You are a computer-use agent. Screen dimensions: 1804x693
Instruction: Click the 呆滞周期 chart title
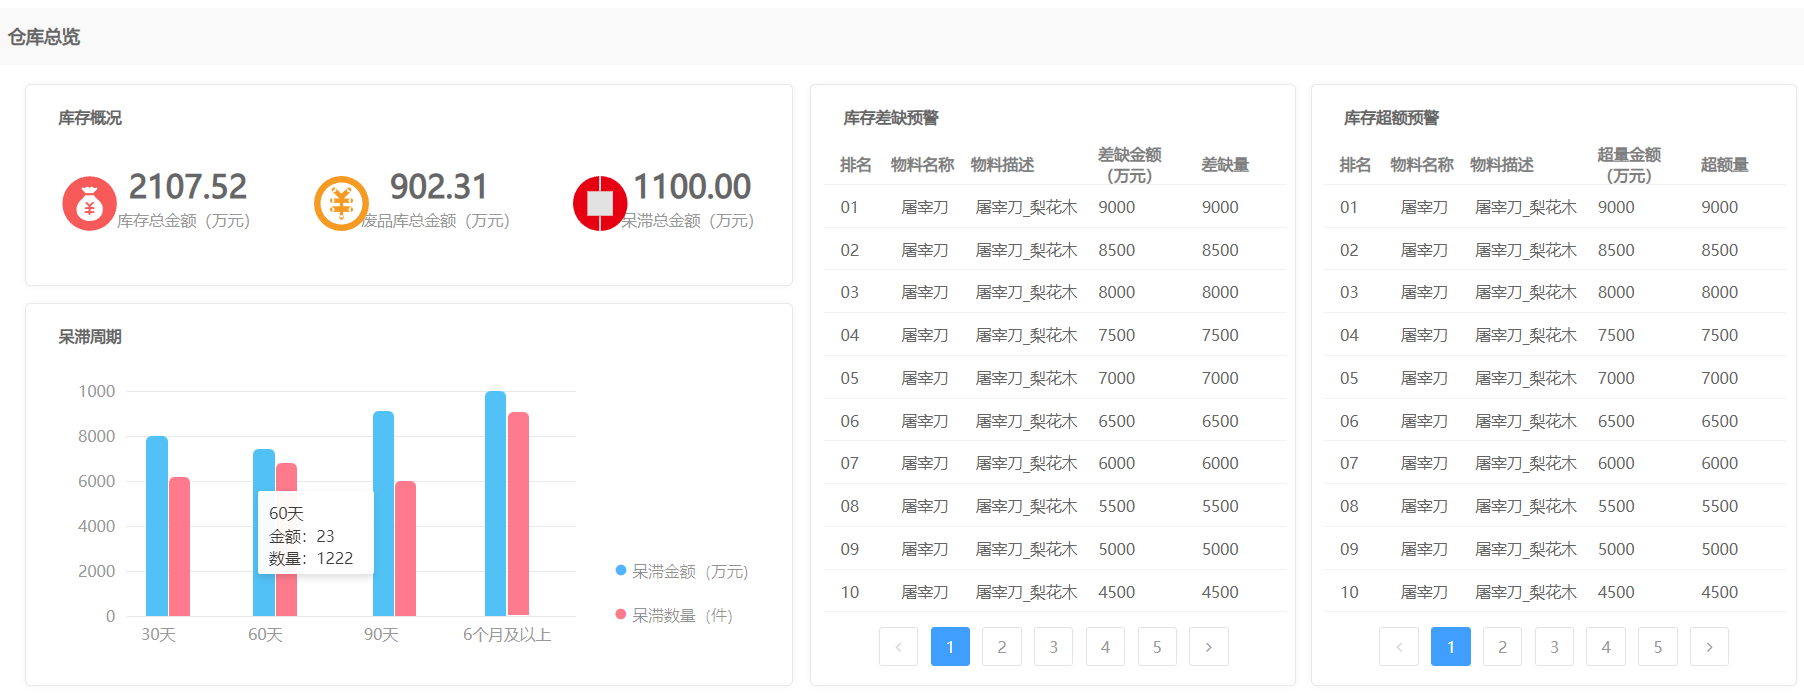(90, 337)
